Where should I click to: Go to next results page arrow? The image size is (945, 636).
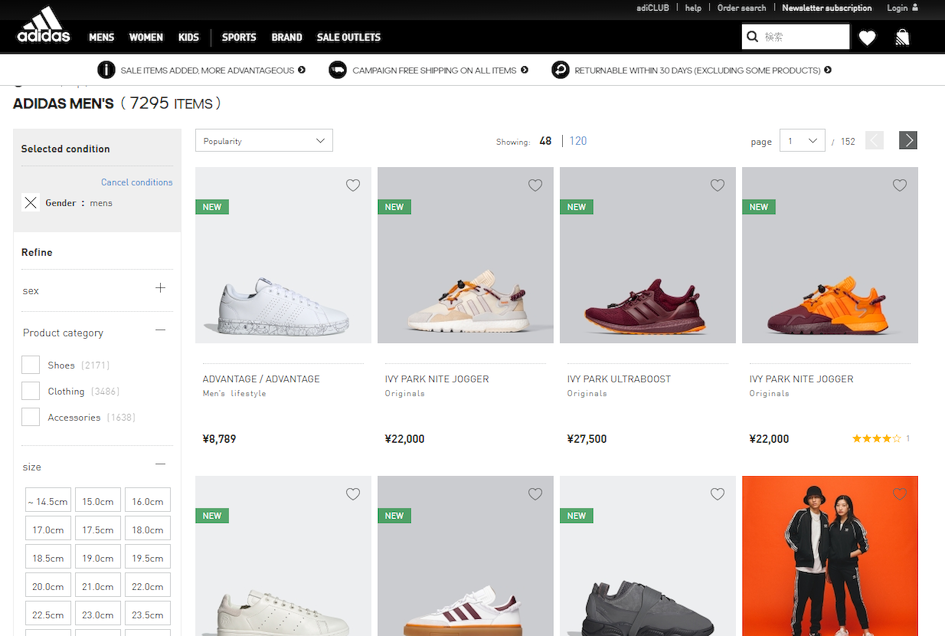point(908,140)
